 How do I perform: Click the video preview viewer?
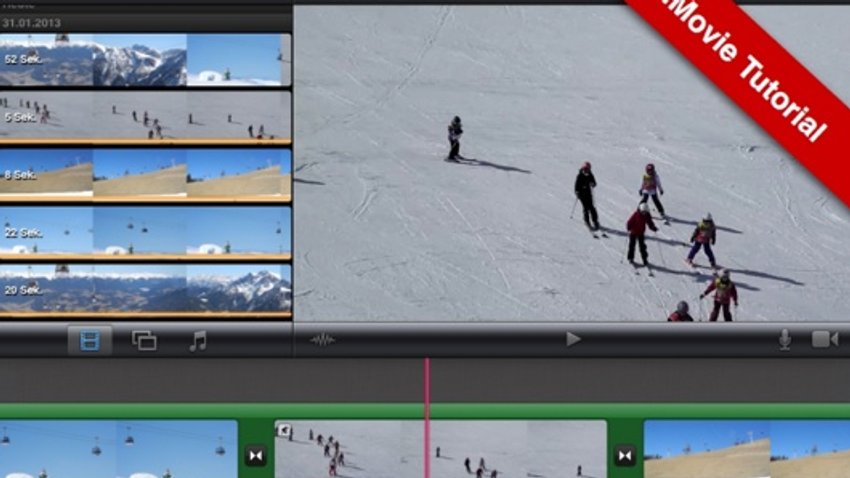pos(571,163)
